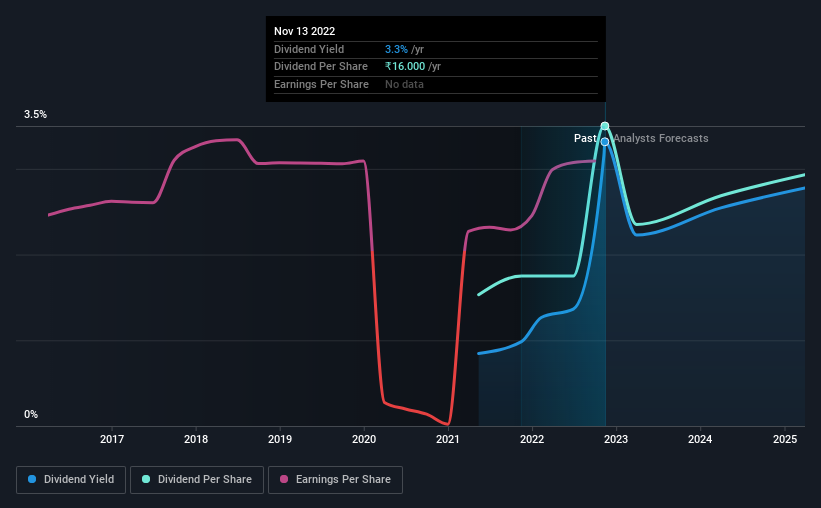Click the pink Earnings Per Share legend dot
Viewport: 821px width, 508px height.
pyautogui.click(x=284, y=479)
